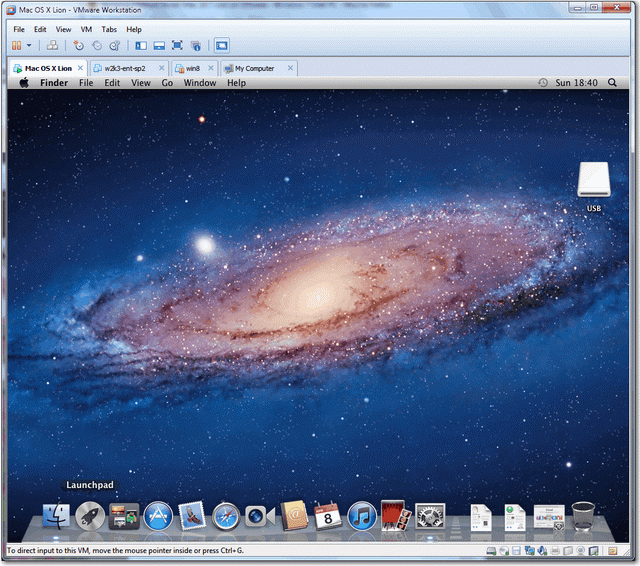Screen dimensions: 640x566
Task: Click network adapter status icon
Action: (x=529, y=551)
